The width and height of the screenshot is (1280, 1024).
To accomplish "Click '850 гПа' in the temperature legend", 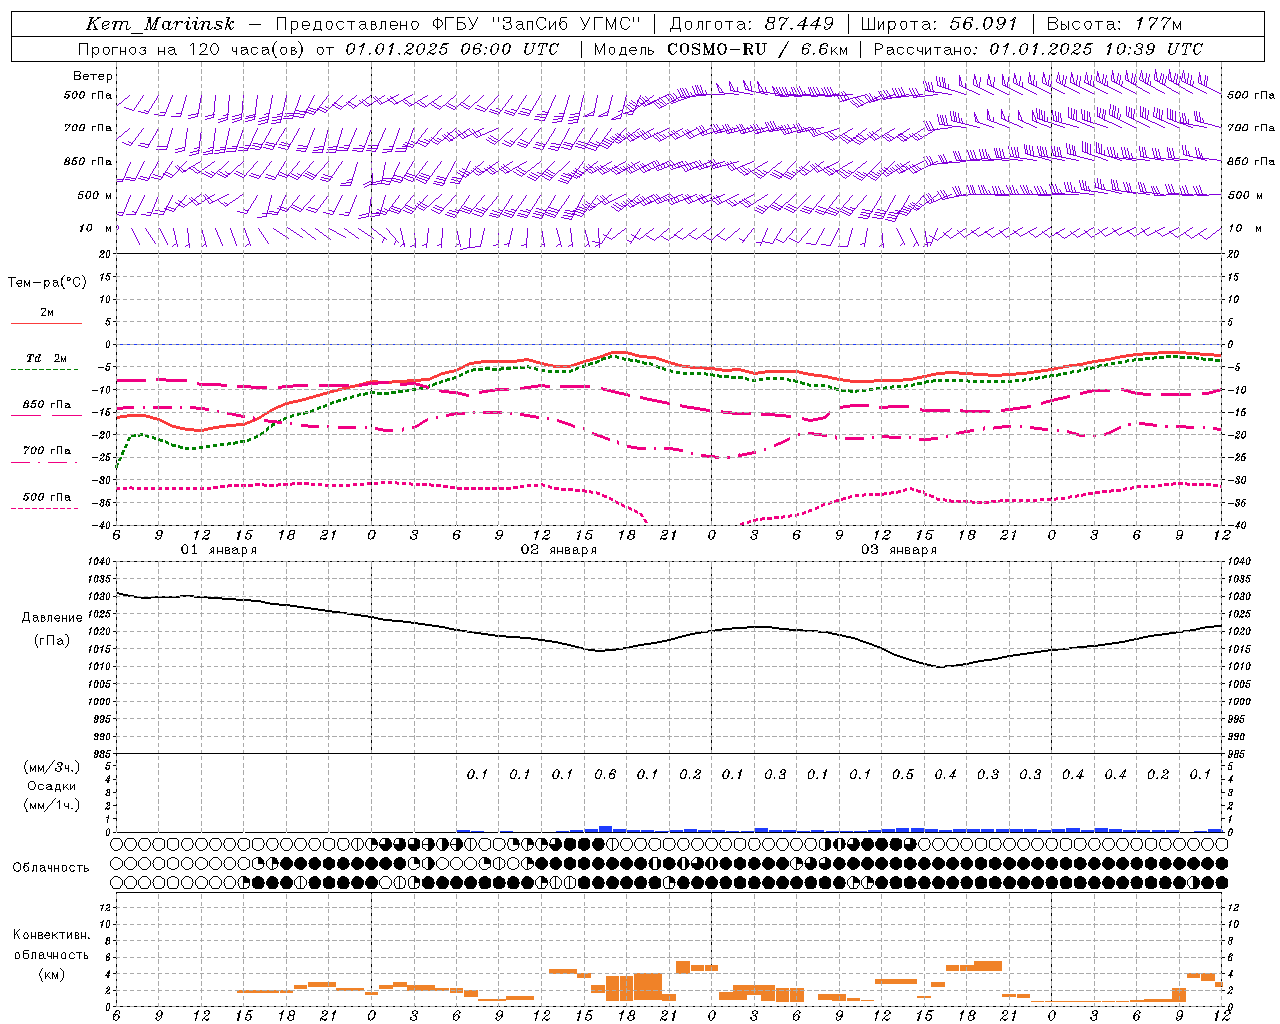I will (47, 405).
